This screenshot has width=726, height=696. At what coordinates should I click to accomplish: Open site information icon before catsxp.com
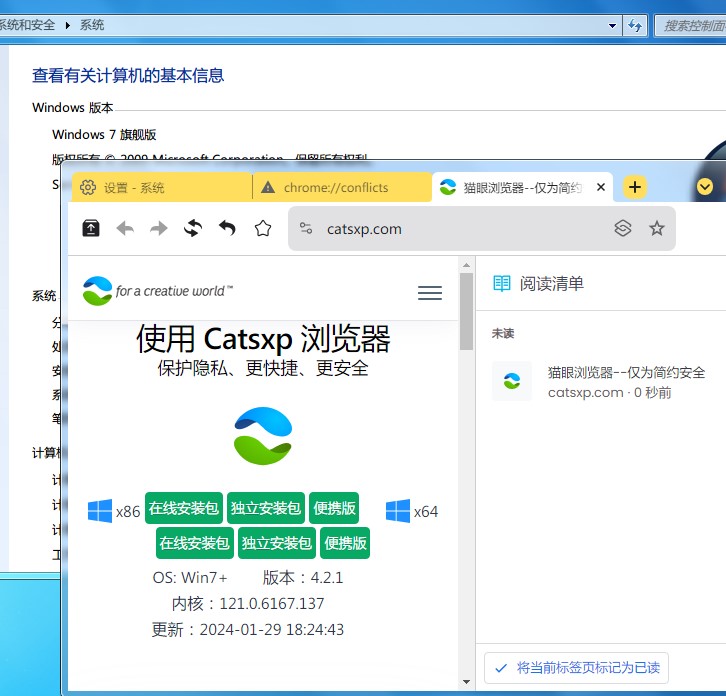click(306, 228)
